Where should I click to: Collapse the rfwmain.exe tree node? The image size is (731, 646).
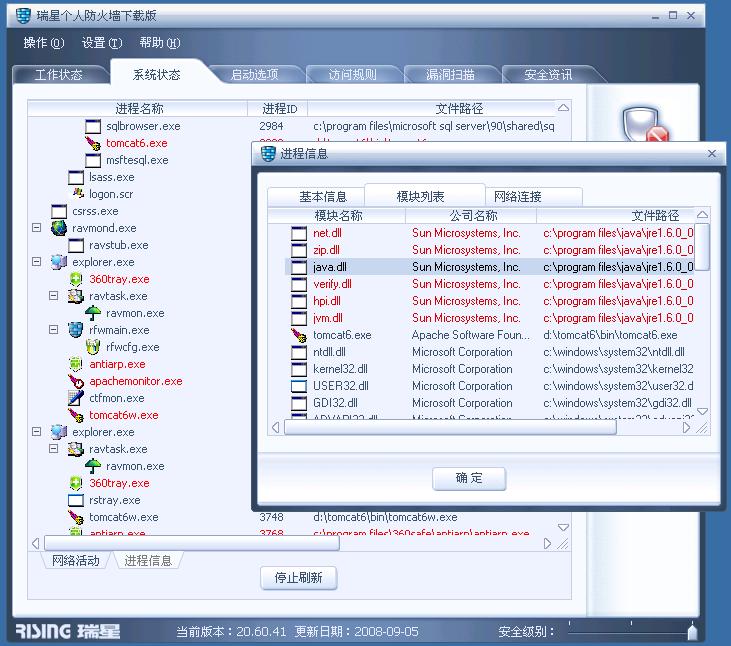pos(54,330)
